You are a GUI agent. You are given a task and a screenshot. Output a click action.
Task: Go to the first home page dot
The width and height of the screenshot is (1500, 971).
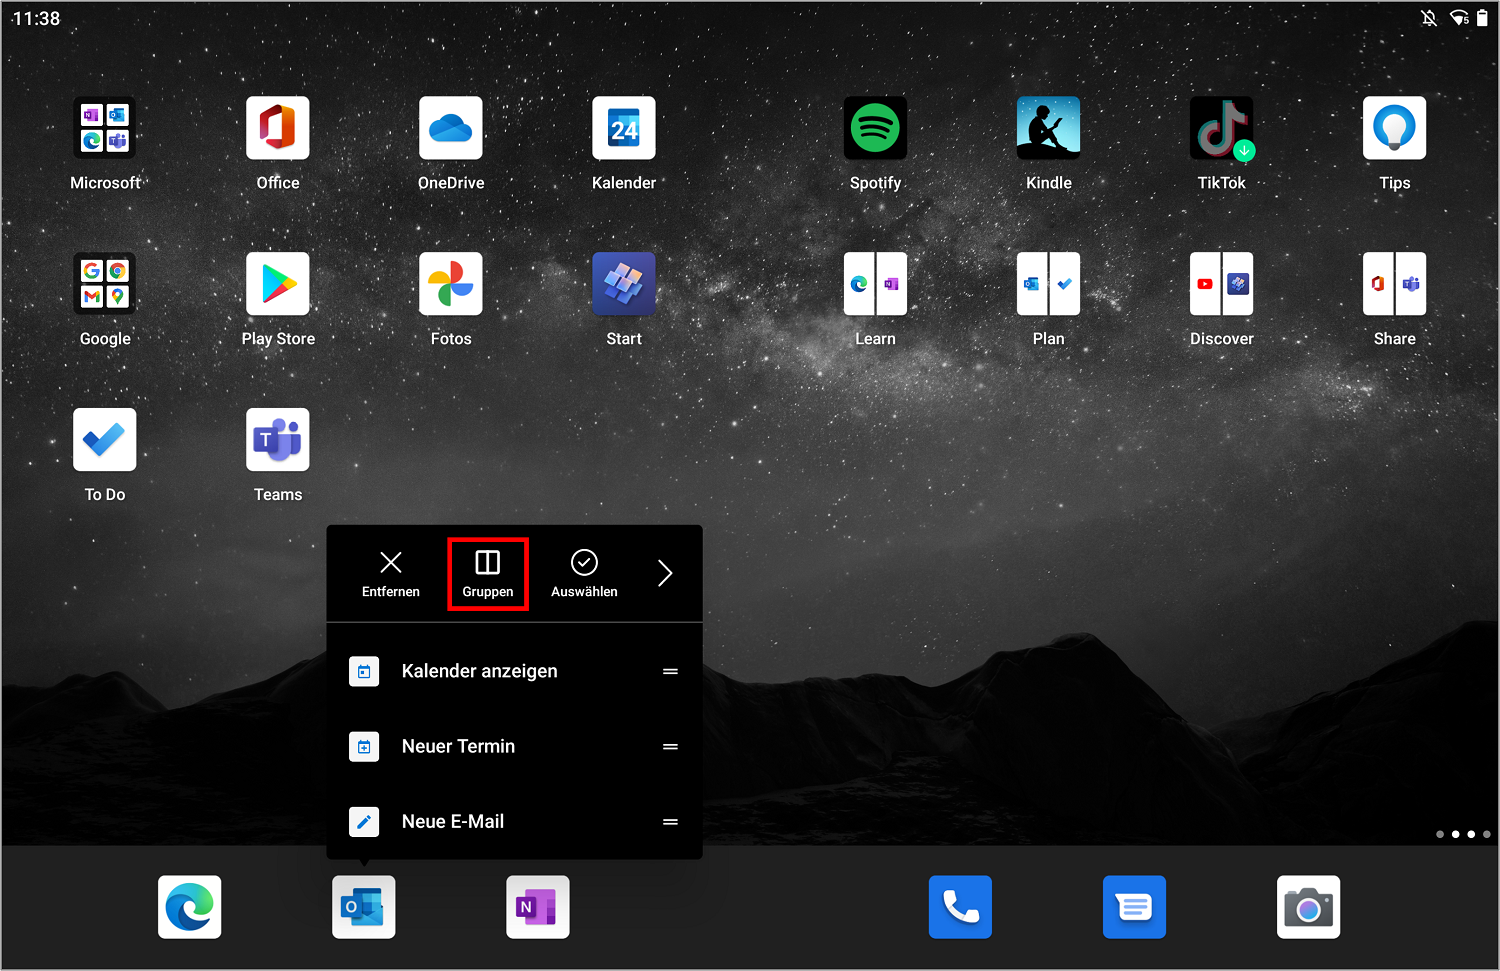(x=1440, y=834)
